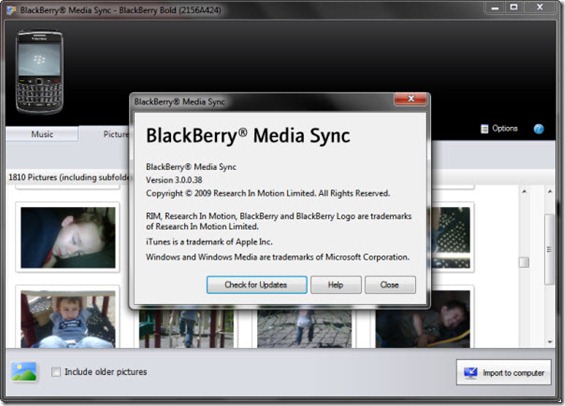Click Close button in About dialog
Viewport: 565px width, 406px height.
click(390, 285)
